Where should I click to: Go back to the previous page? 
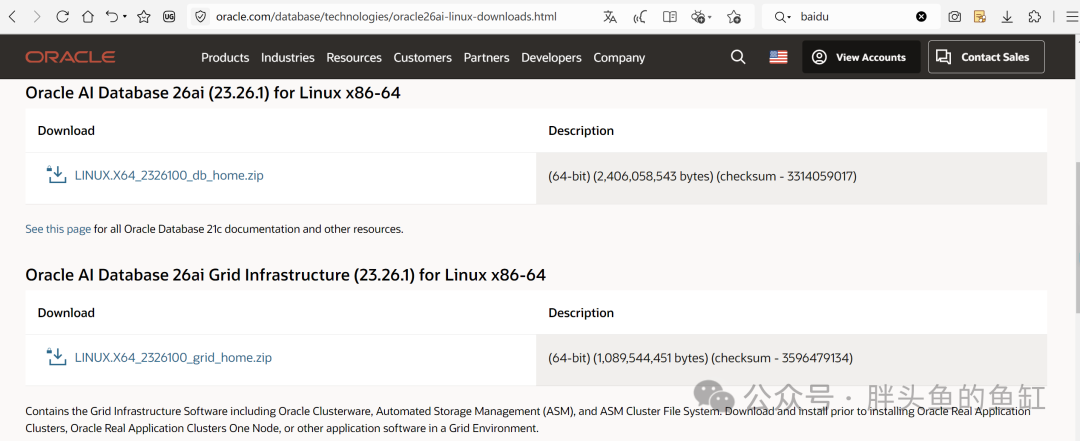point(12,17)
